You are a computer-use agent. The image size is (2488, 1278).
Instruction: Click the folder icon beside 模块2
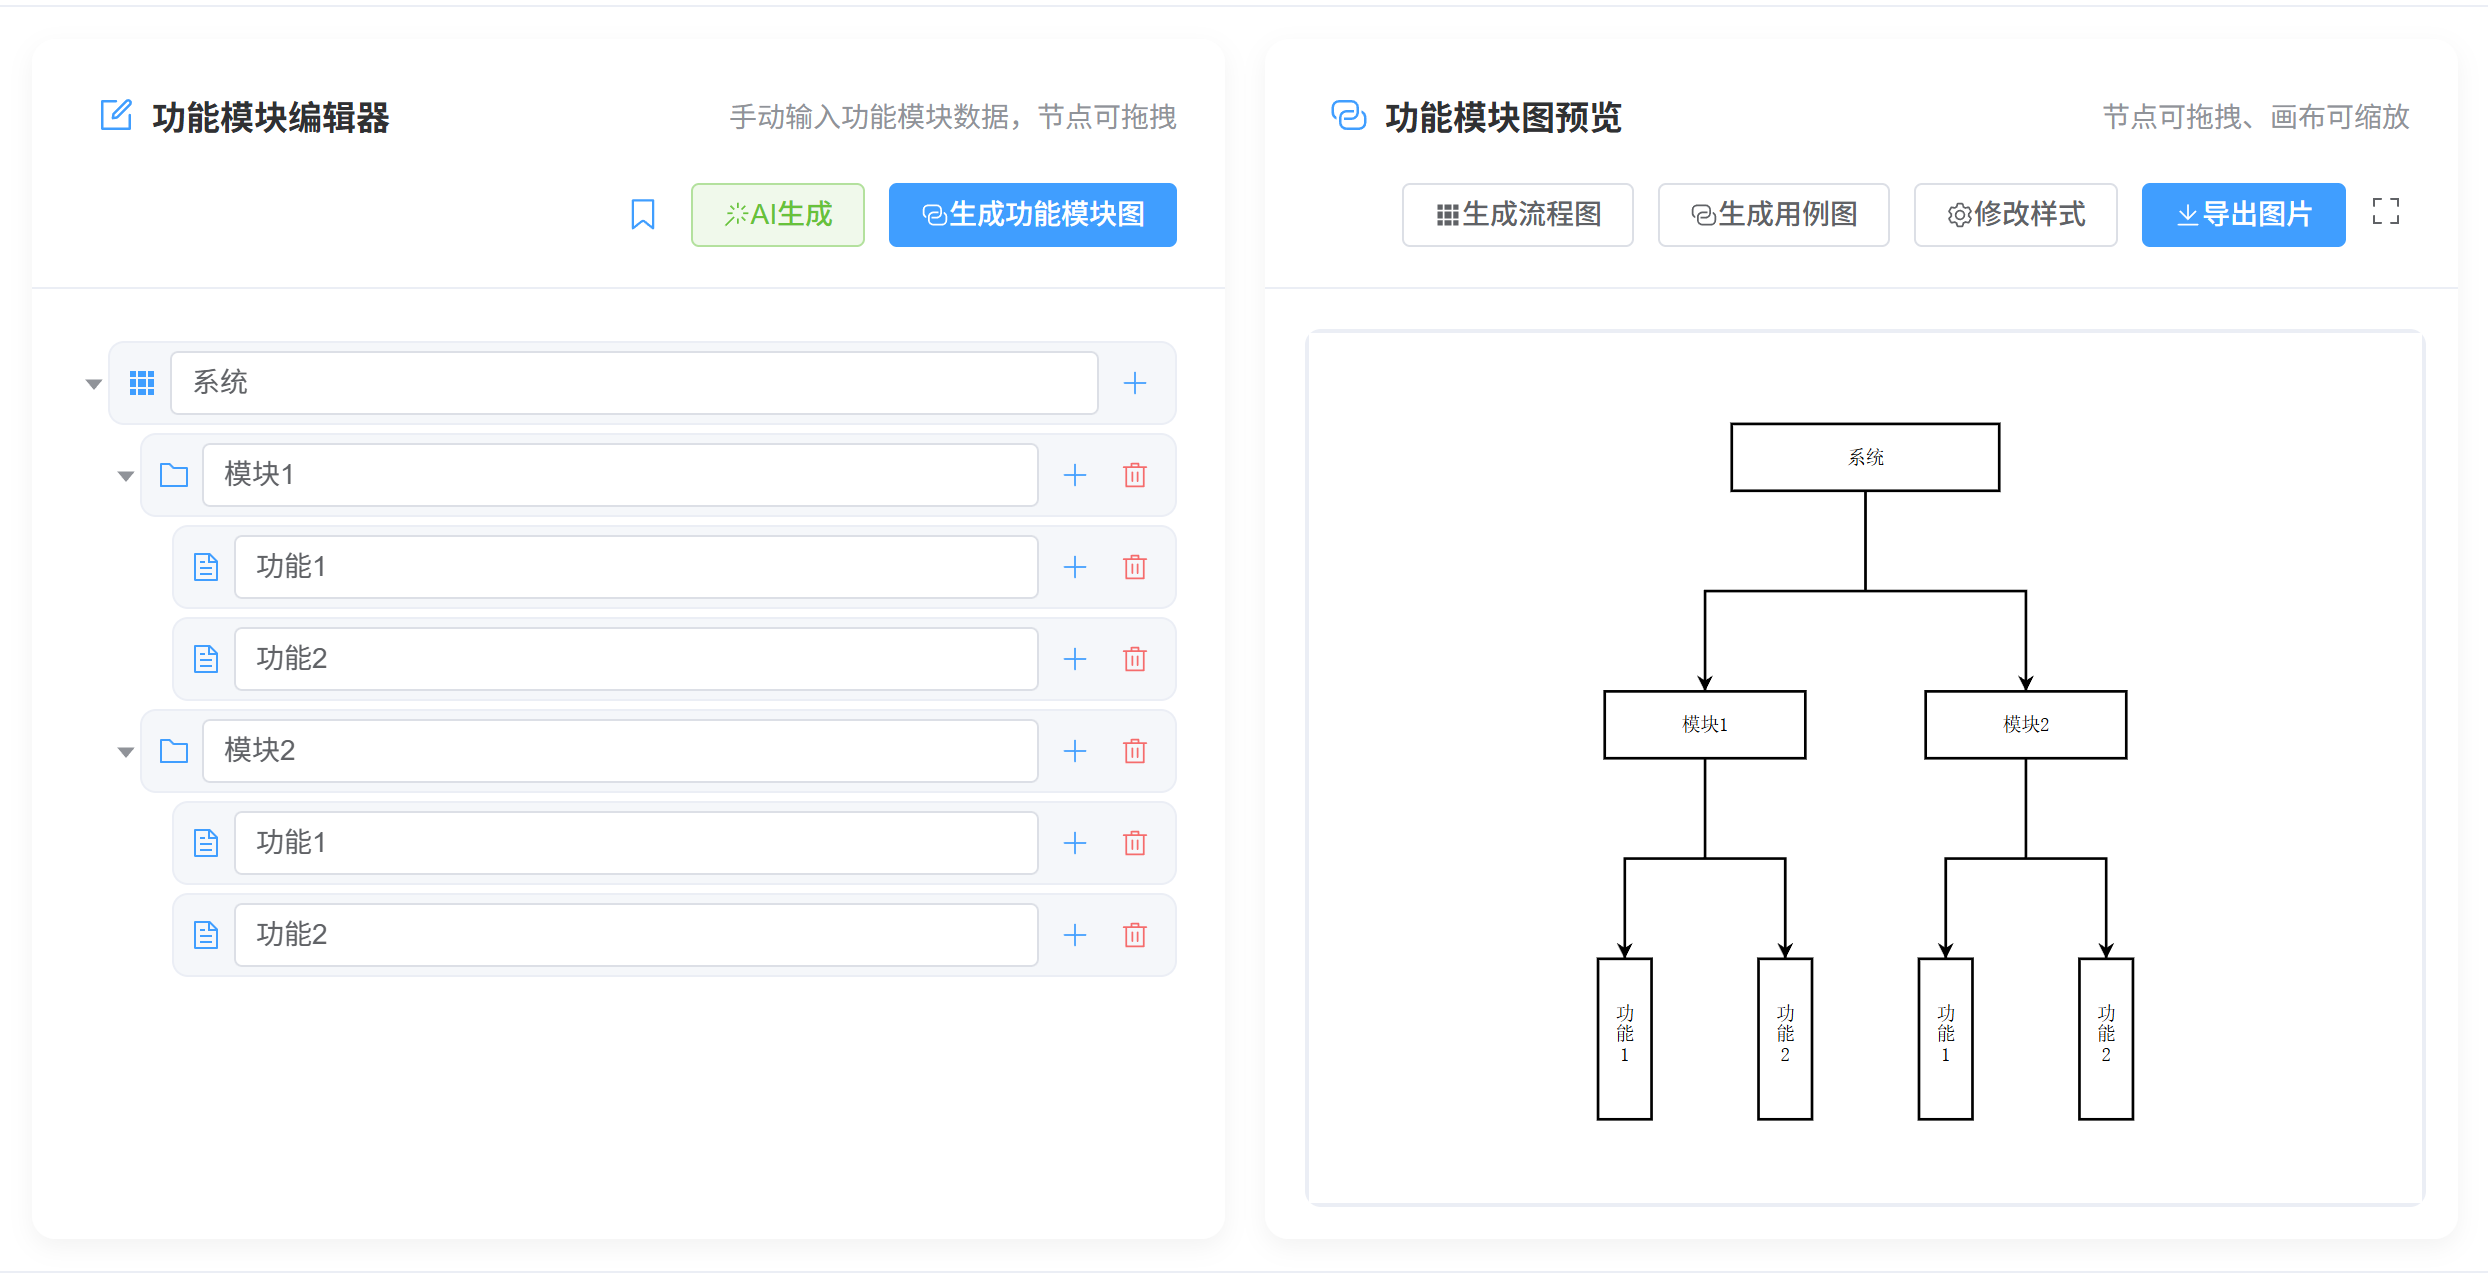pyautogui.click(x=174, y=751)
